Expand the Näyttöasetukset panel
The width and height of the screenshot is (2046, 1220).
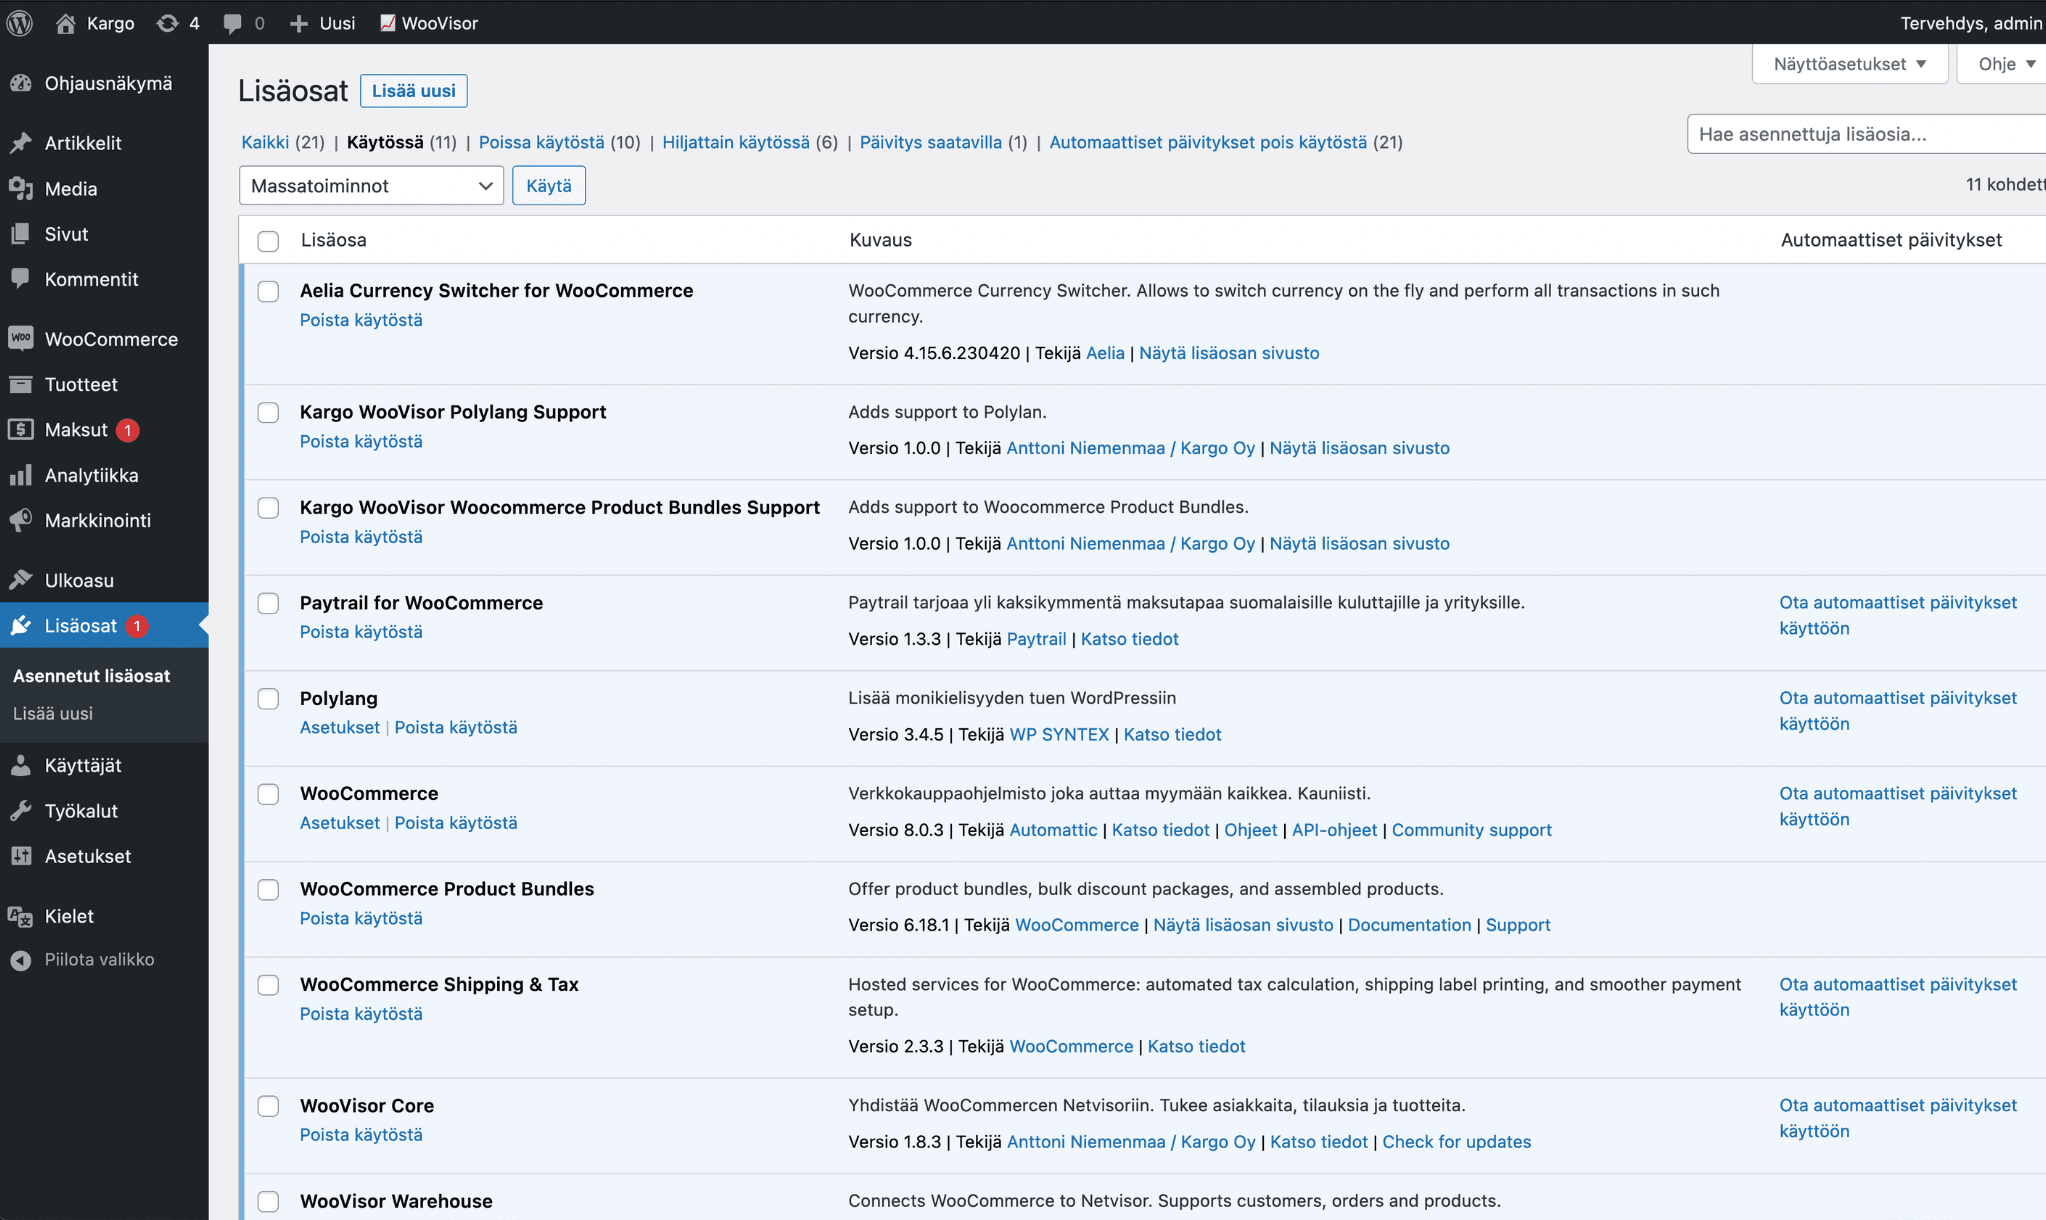(x=1849, y=64)
